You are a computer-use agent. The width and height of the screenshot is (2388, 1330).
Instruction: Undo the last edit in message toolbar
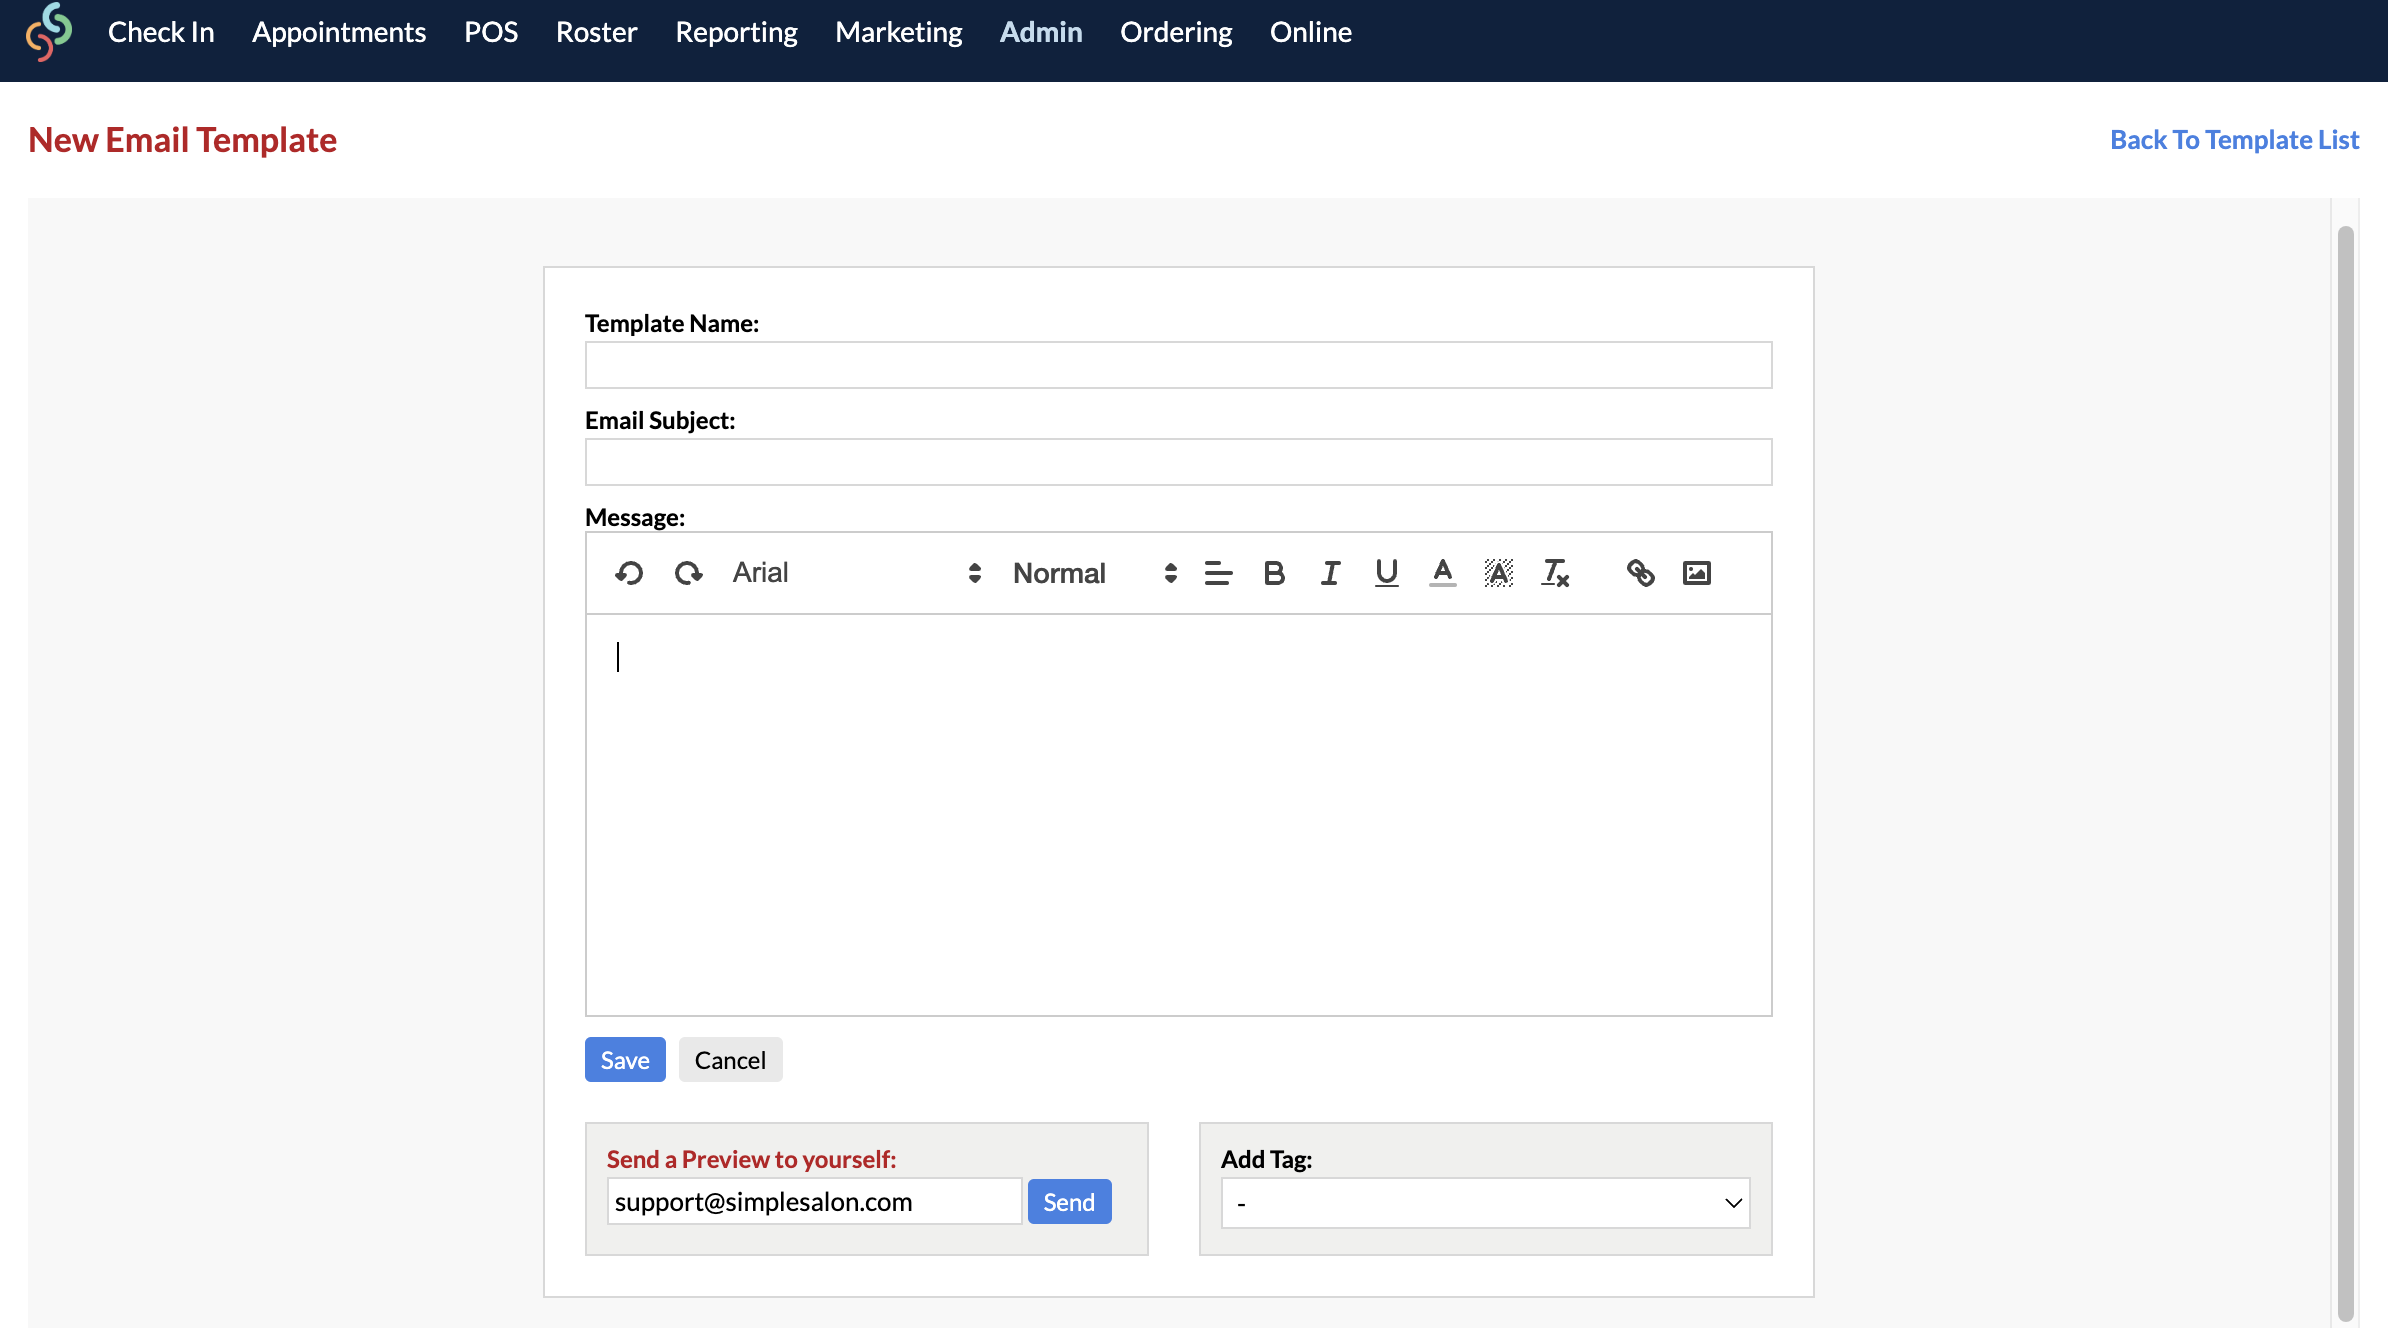pos(629,573)
